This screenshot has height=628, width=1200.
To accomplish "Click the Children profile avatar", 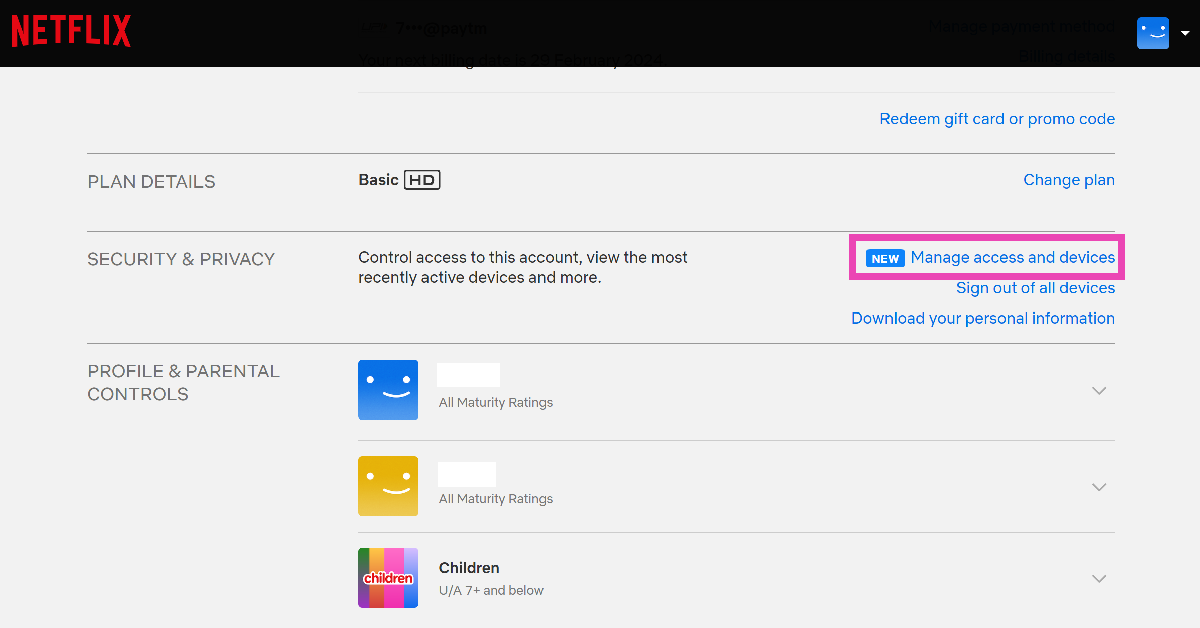I will 388,578.
